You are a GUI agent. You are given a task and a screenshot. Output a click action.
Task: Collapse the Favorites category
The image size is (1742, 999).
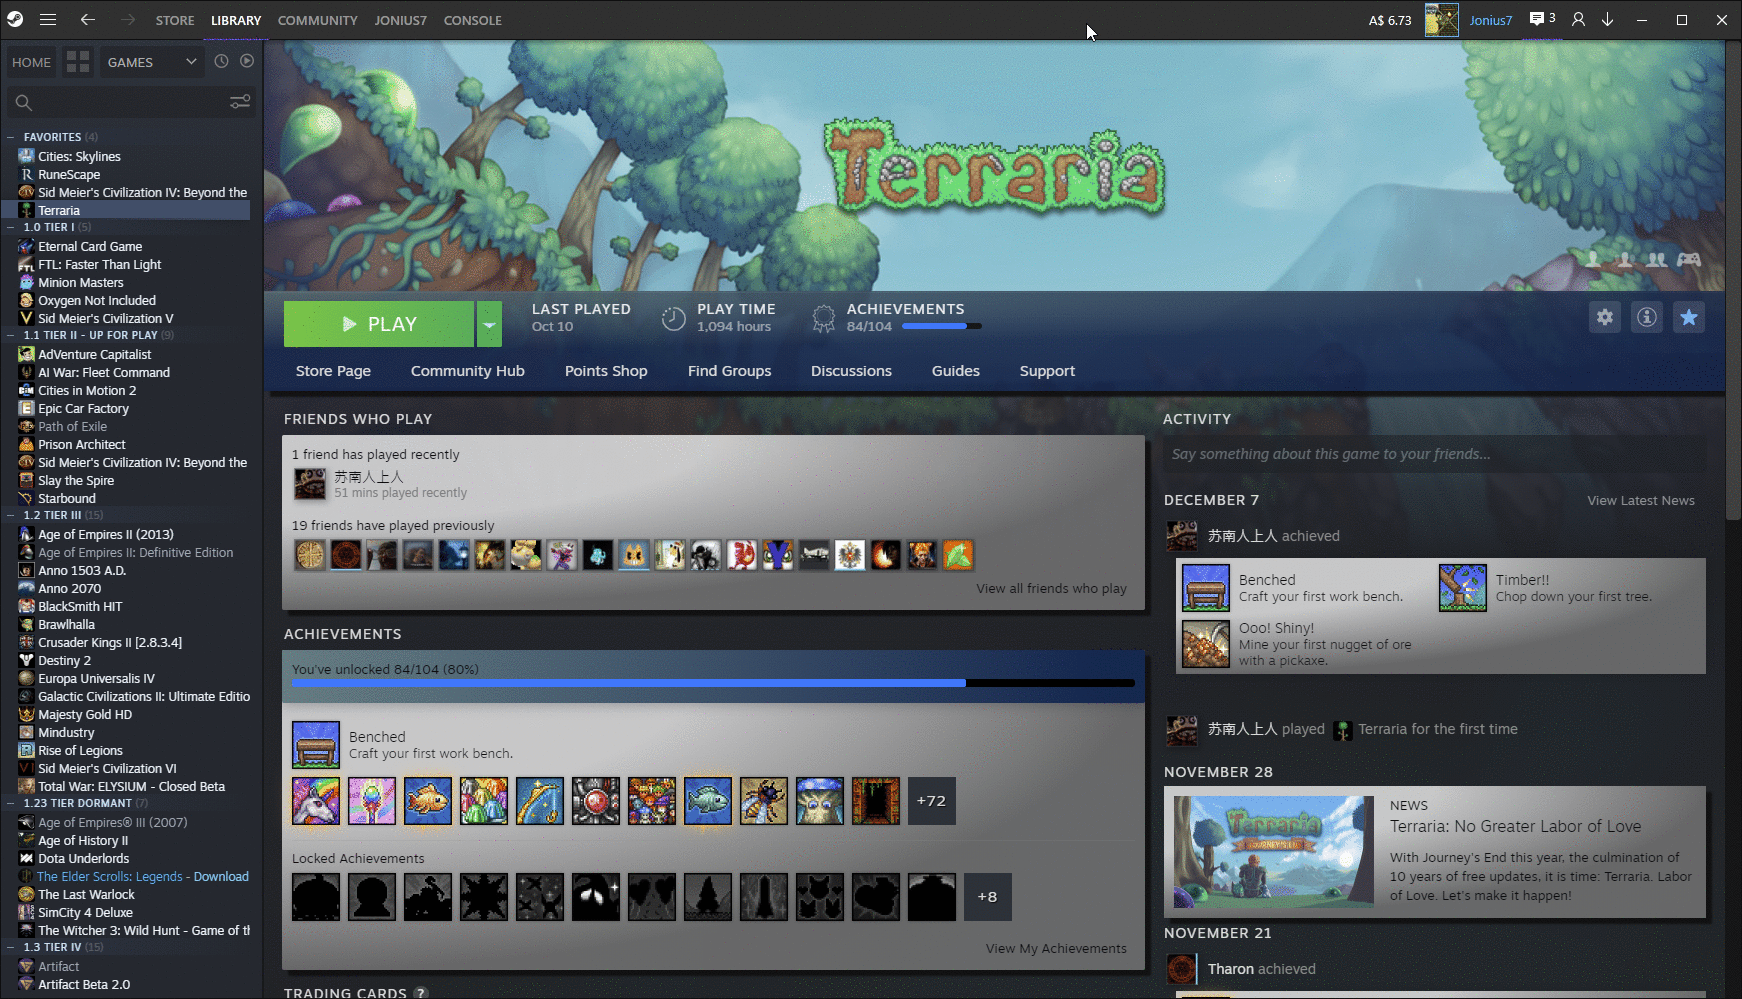[x=11, y=137]
